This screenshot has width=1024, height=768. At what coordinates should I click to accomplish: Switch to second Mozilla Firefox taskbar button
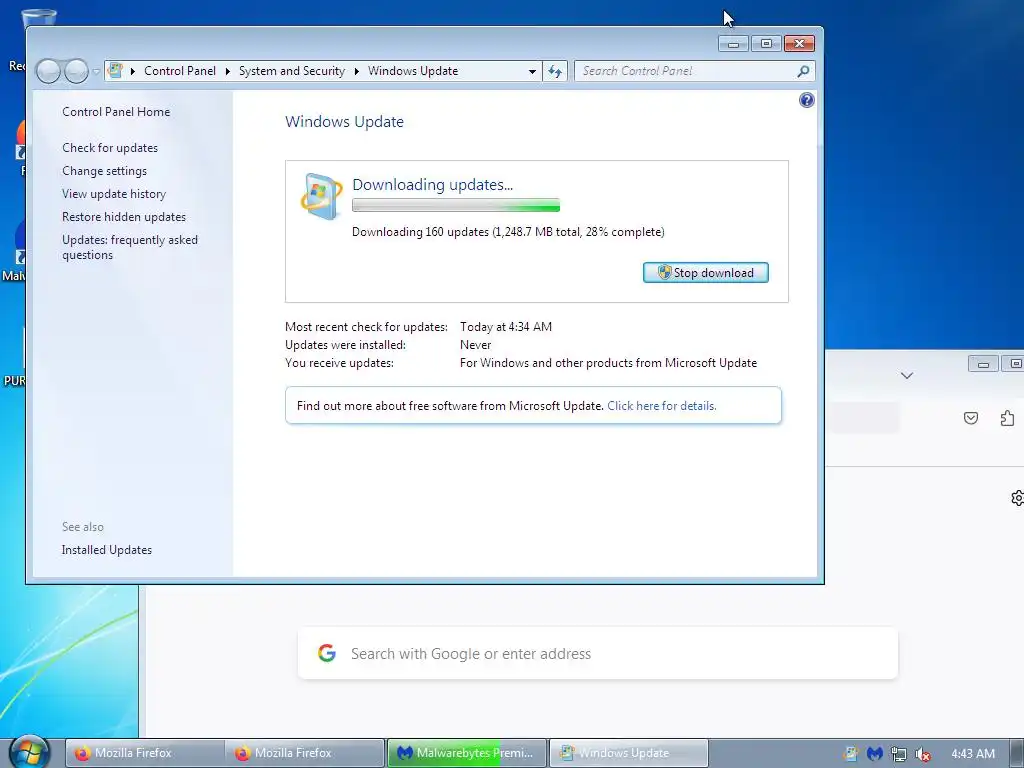click(x=305, y=753)
